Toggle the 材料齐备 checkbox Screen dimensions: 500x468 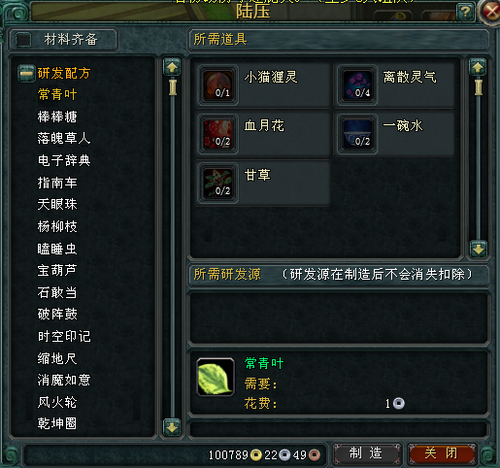point(23,39)
